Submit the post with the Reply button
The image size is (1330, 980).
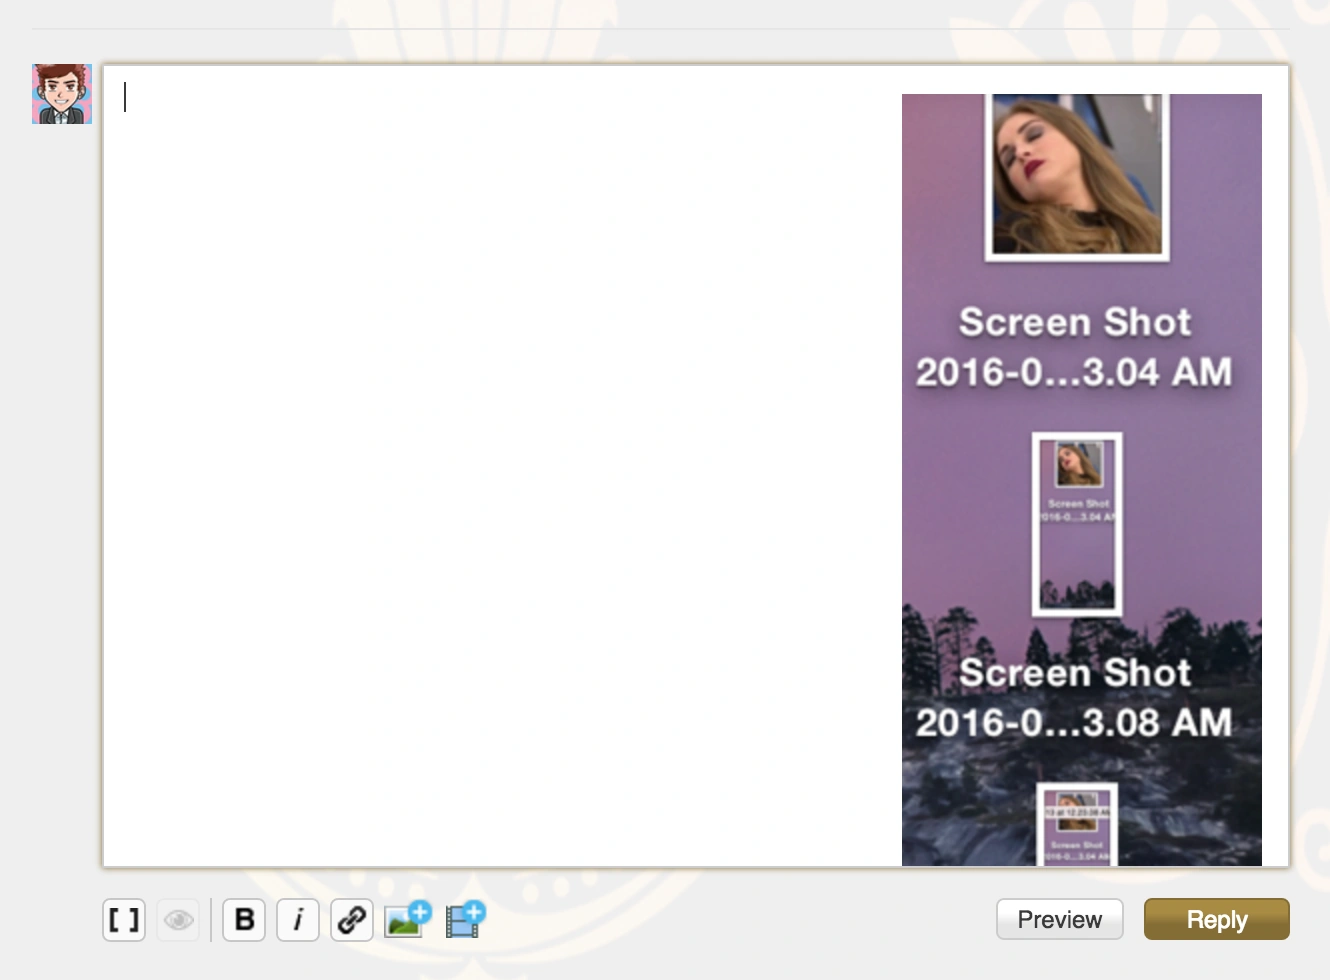[1216, 919]
